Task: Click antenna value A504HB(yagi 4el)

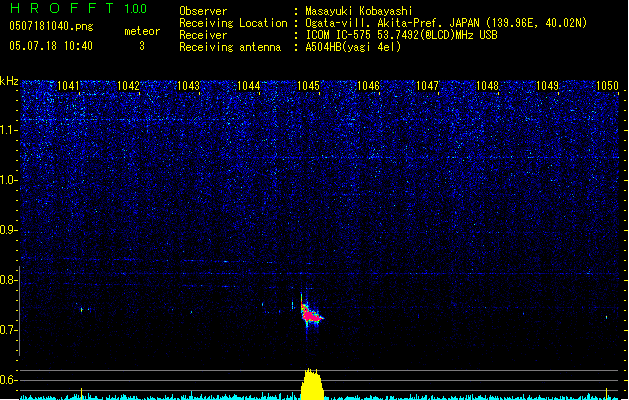Action: pos(353,47)
